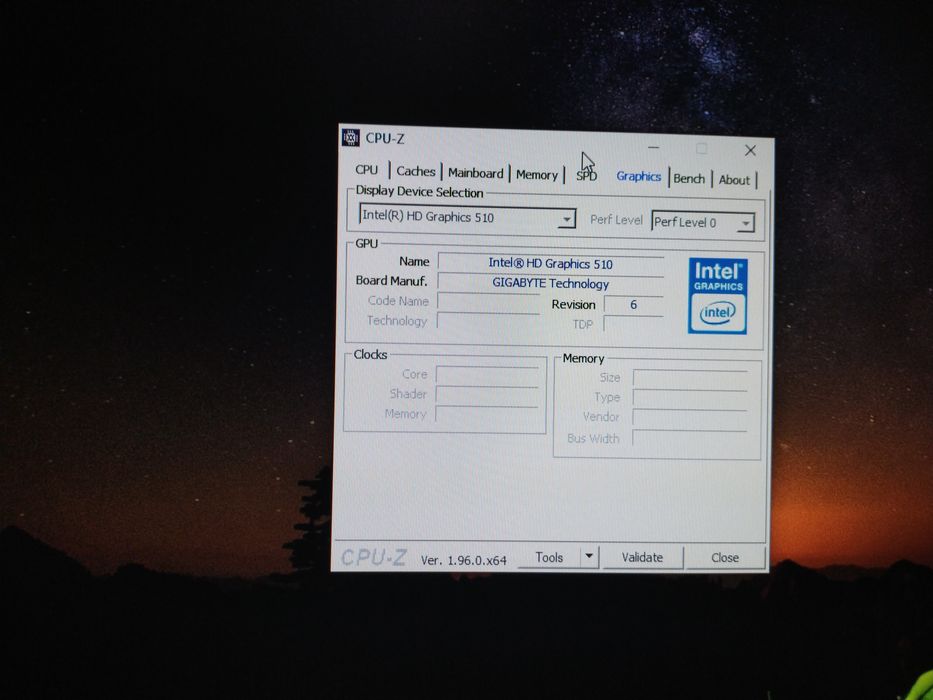Click the Ver. 1.96.0.x64 text

point(464,560)
